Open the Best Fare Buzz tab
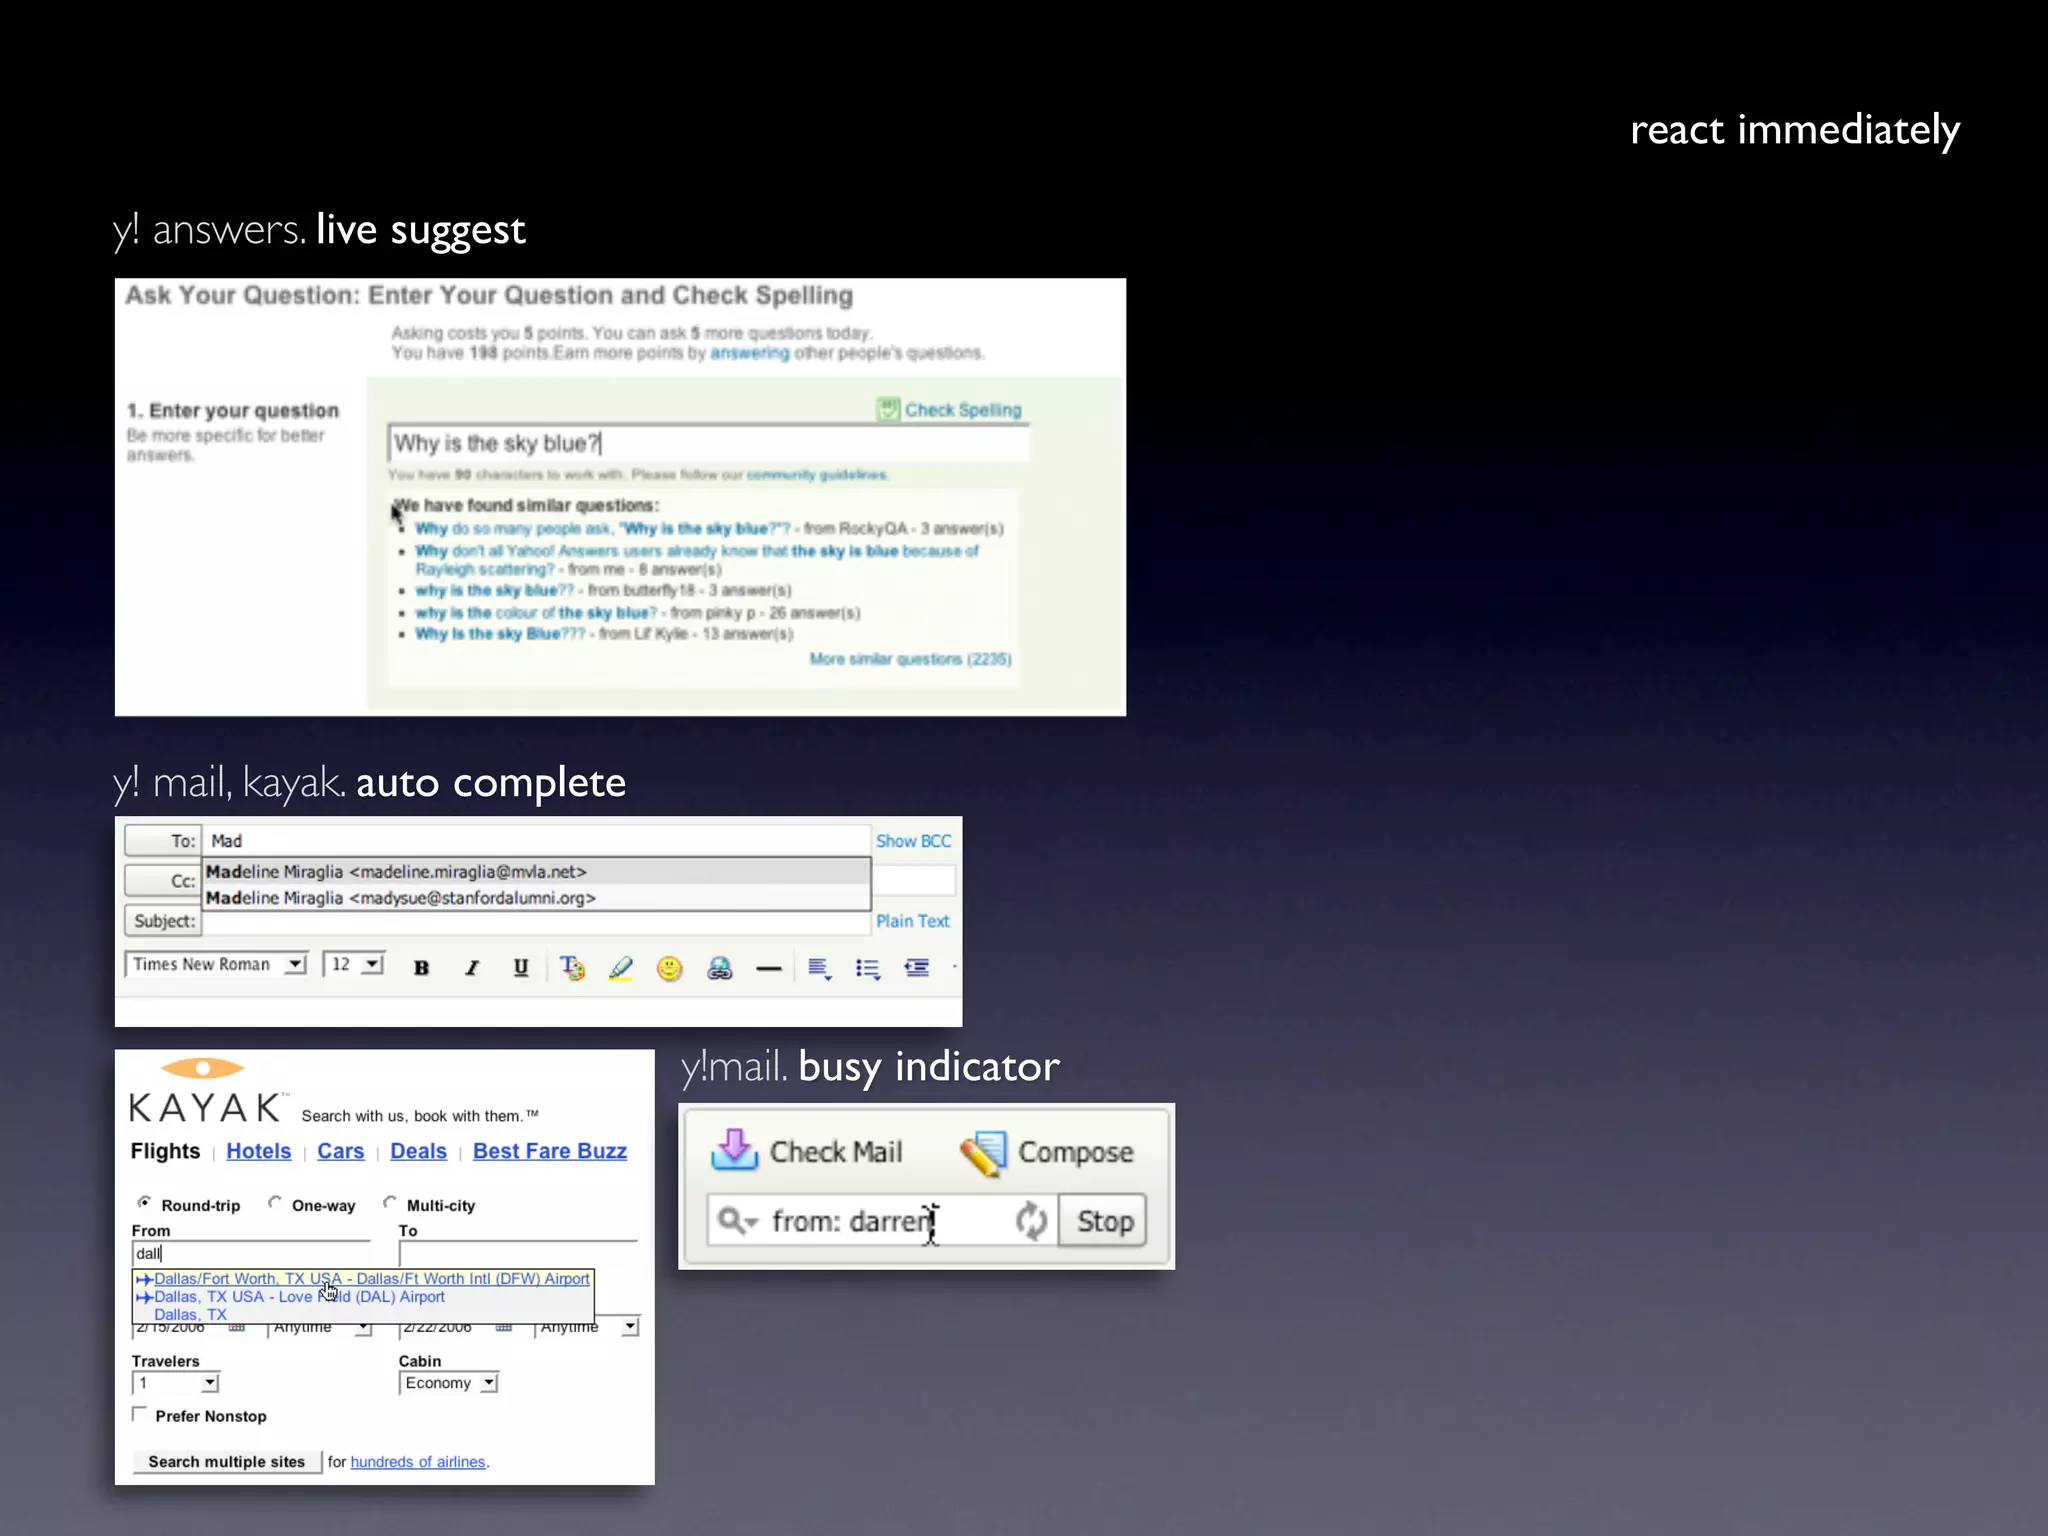 click(x=550, y=1151)
